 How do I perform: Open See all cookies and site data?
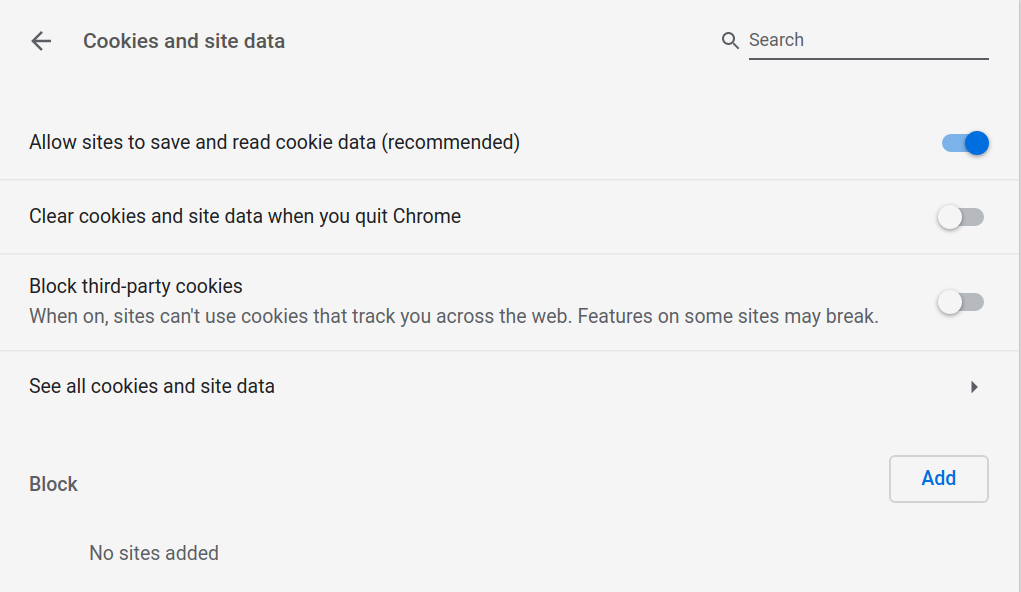click(152, 386)
